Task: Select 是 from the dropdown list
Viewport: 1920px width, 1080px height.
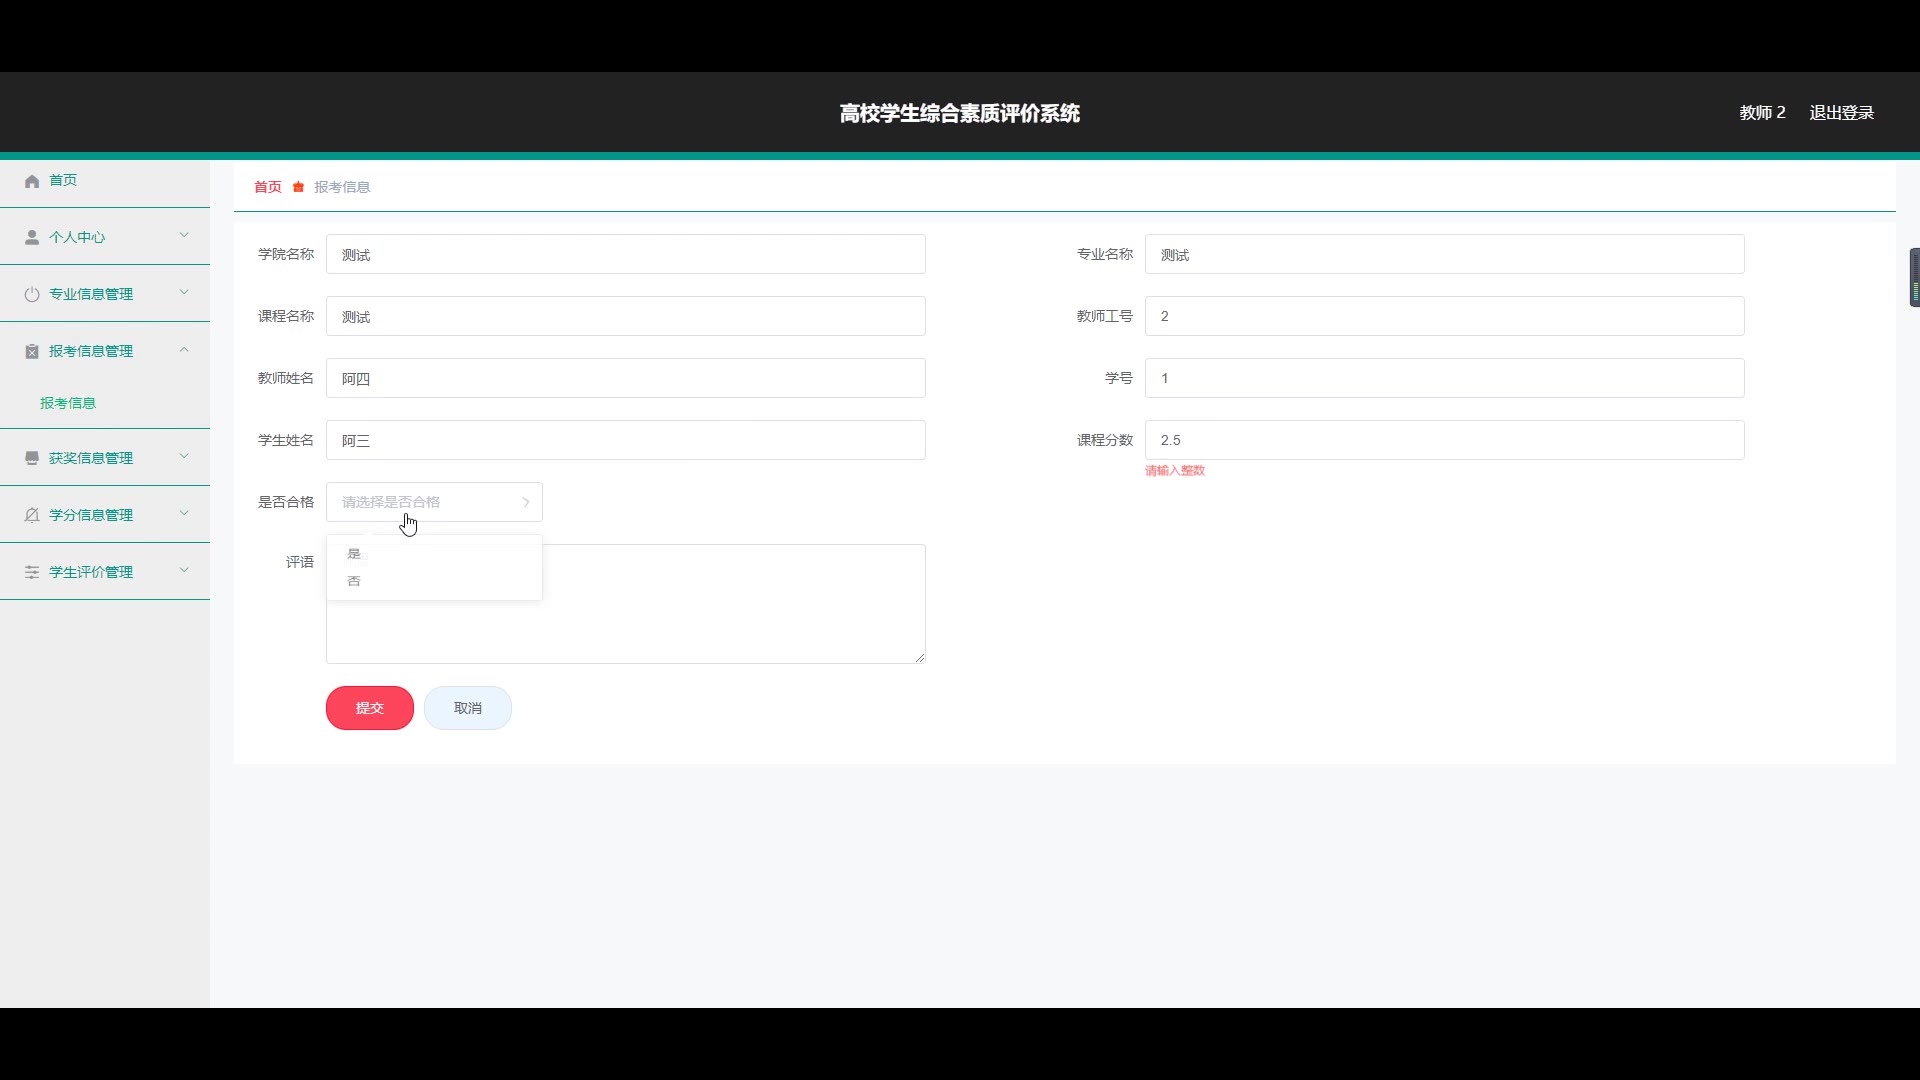Action: point(354,554)
